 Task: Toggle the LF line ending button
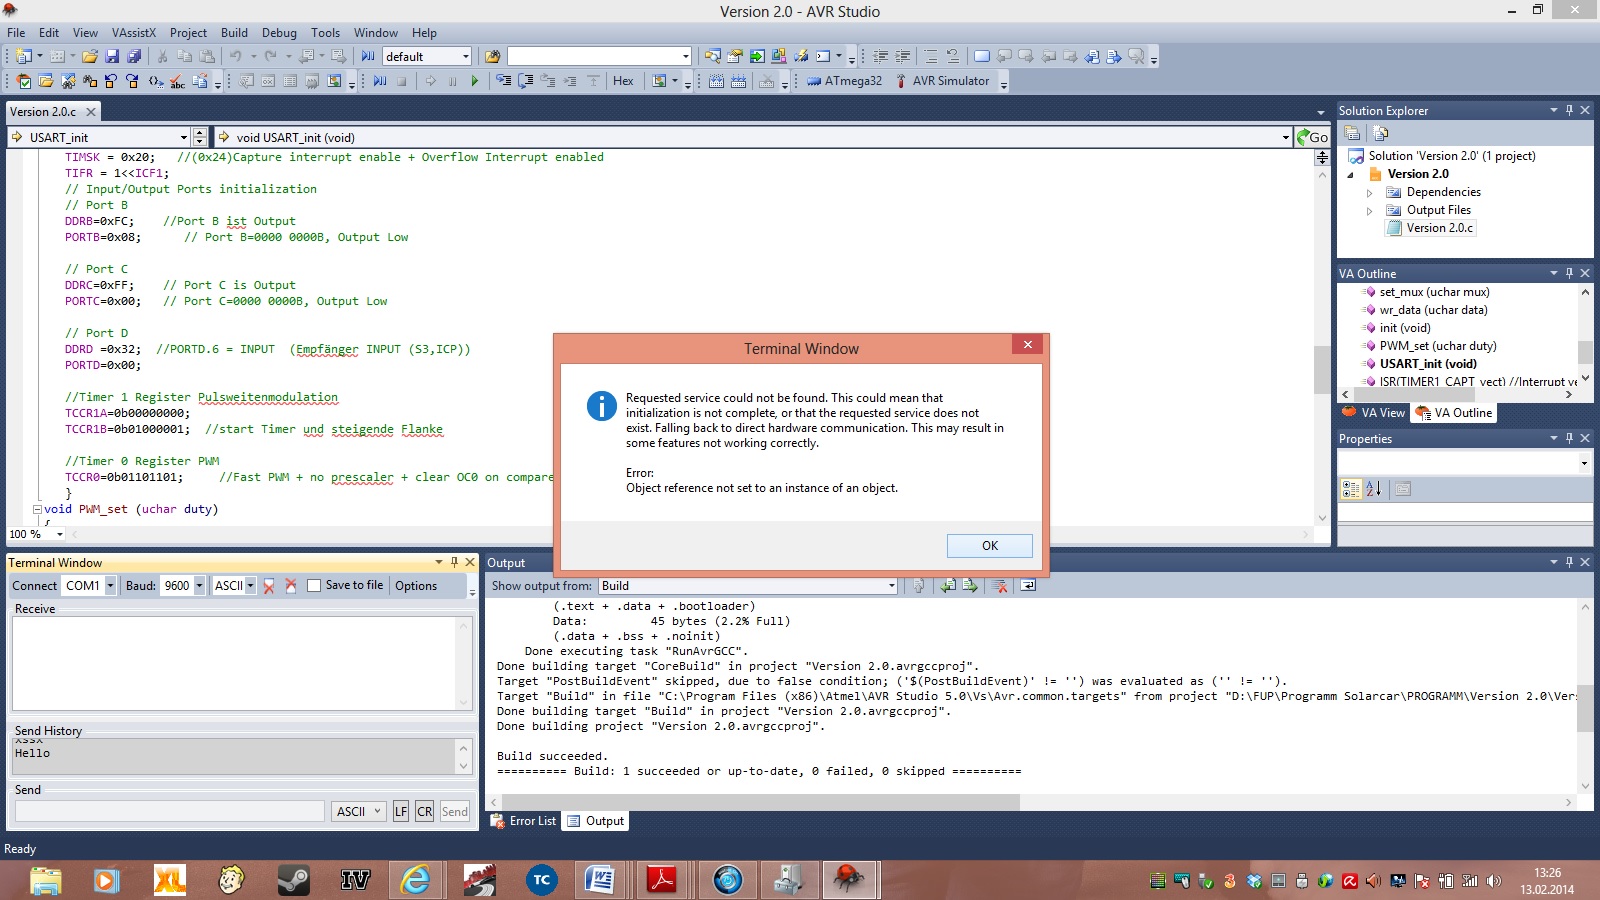[400, 811]
